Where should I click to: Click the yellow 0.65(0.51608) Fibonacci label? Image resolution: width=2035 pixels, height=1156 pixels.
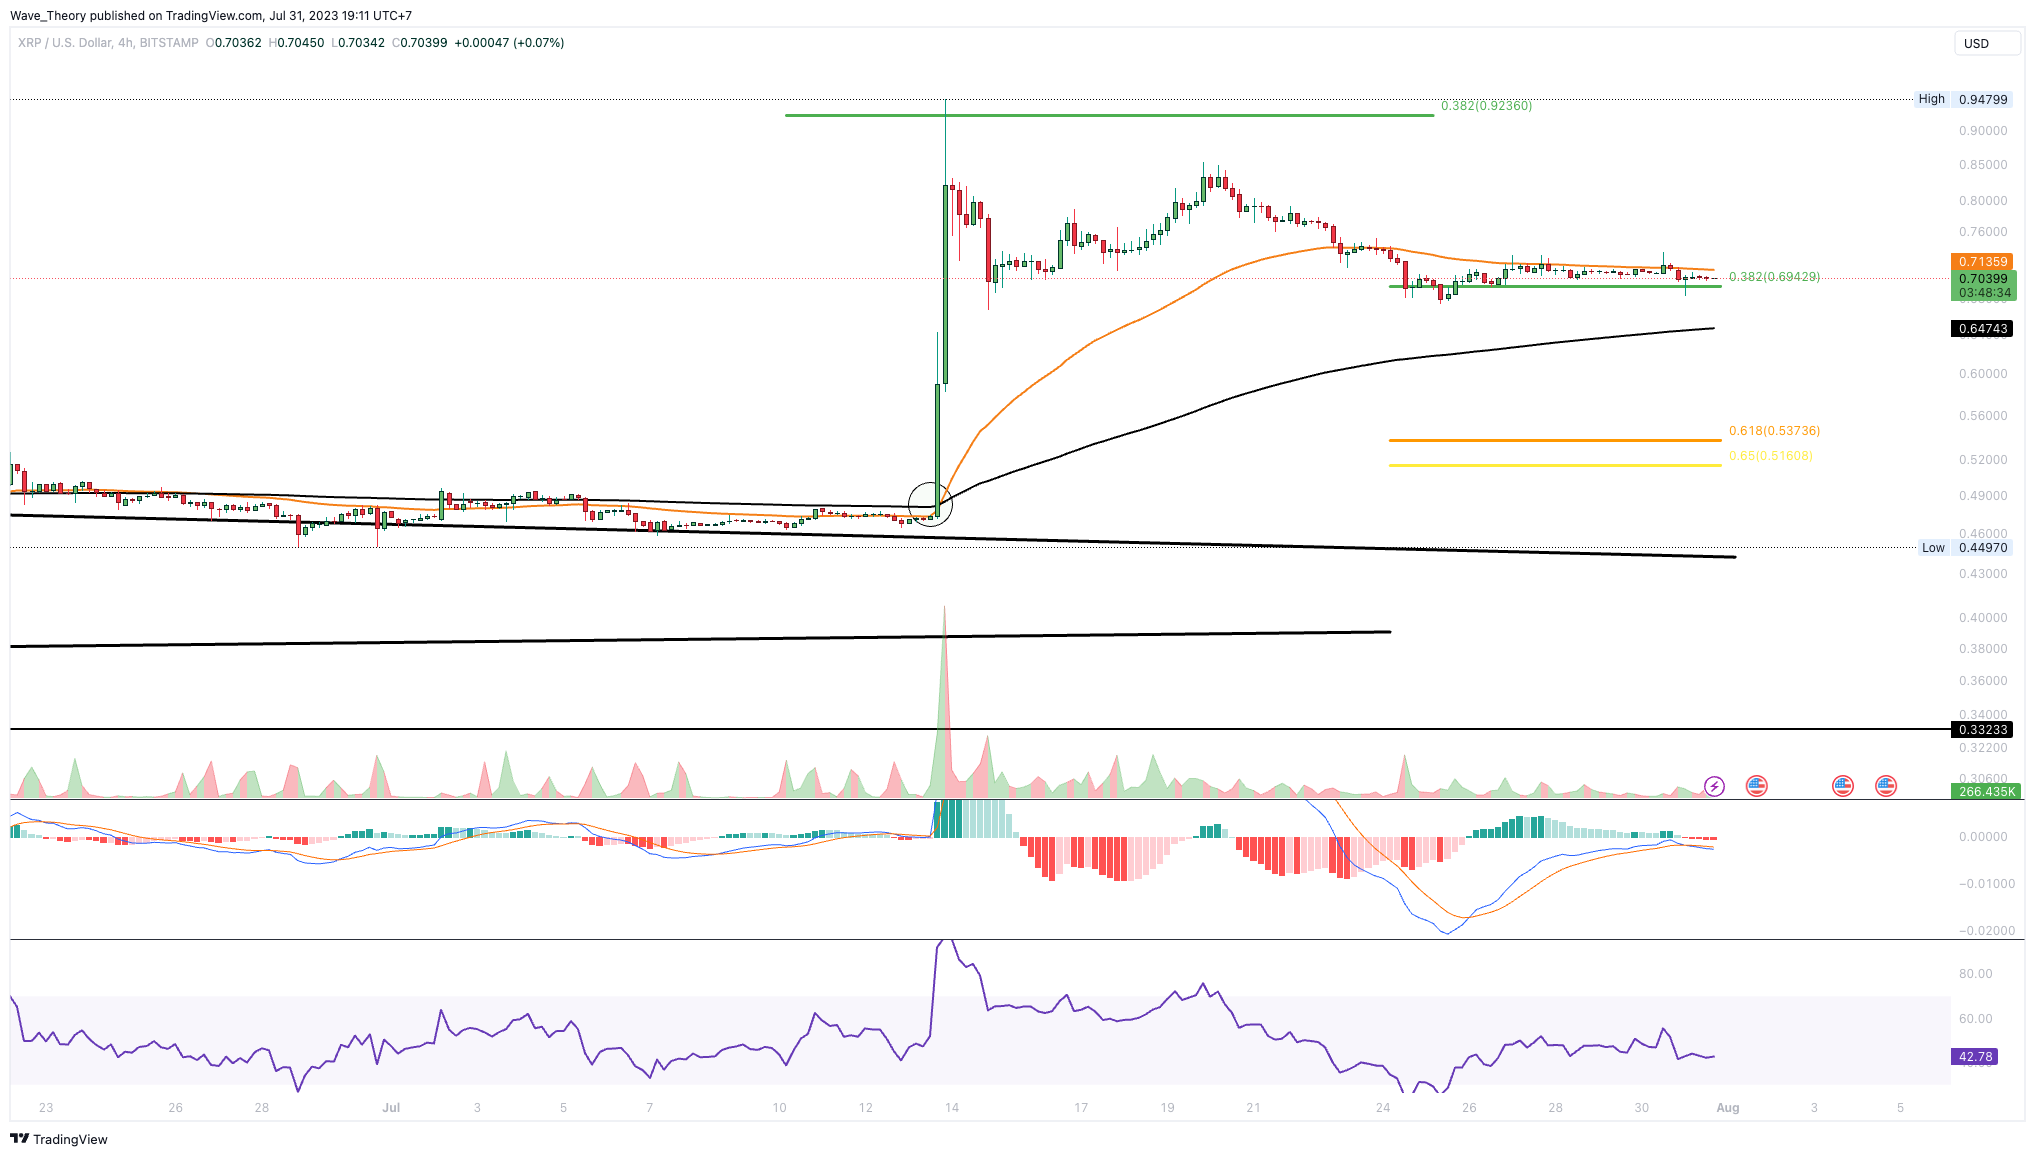[x=1770, y=456]
